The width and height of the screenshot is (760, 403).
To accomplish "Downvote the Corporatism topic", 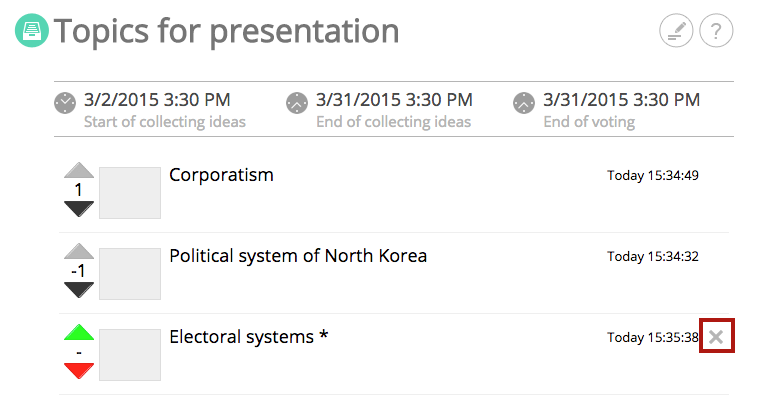I will [79, 209].
